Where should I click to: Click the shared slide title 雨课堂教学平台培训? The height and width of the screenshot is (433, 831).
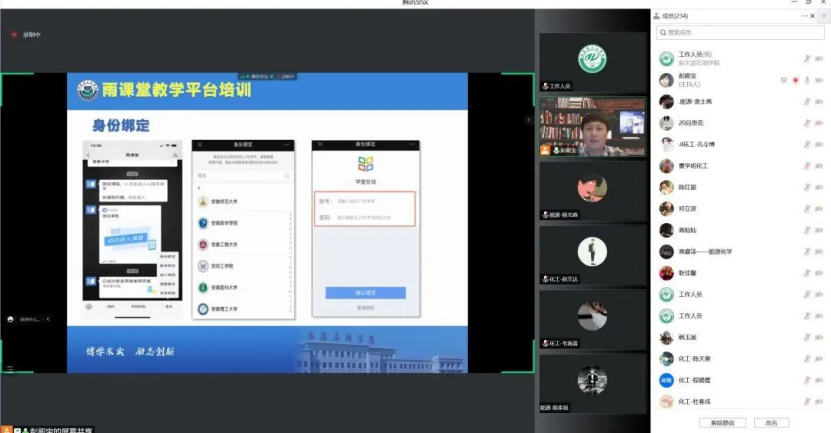click(x=176, y=90)
